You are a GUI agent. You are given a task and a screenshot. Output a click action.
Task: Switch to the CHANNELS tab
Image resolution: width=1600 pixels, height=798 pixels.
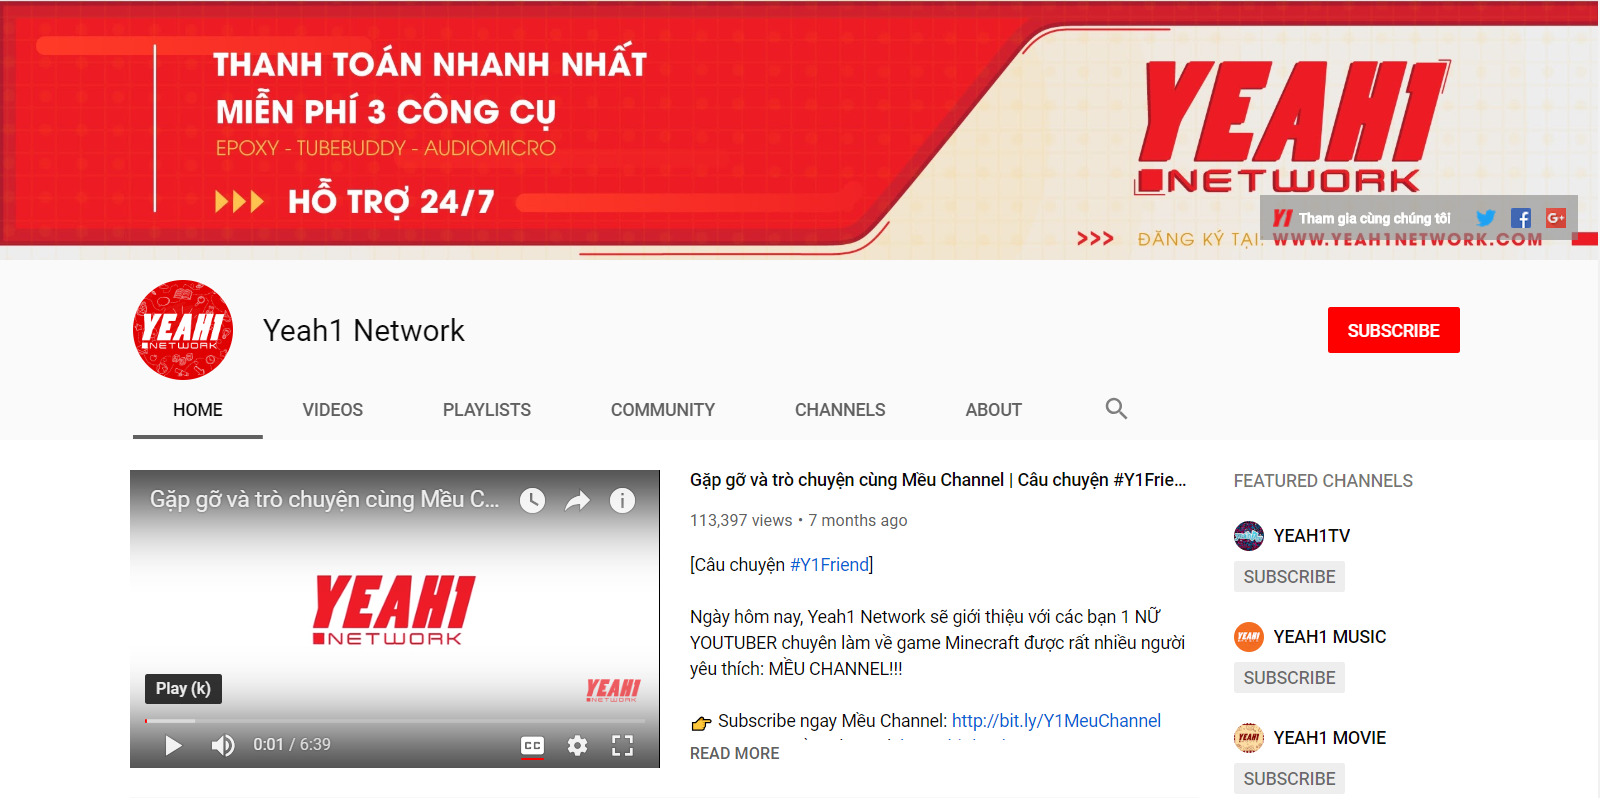coord(840,410)
